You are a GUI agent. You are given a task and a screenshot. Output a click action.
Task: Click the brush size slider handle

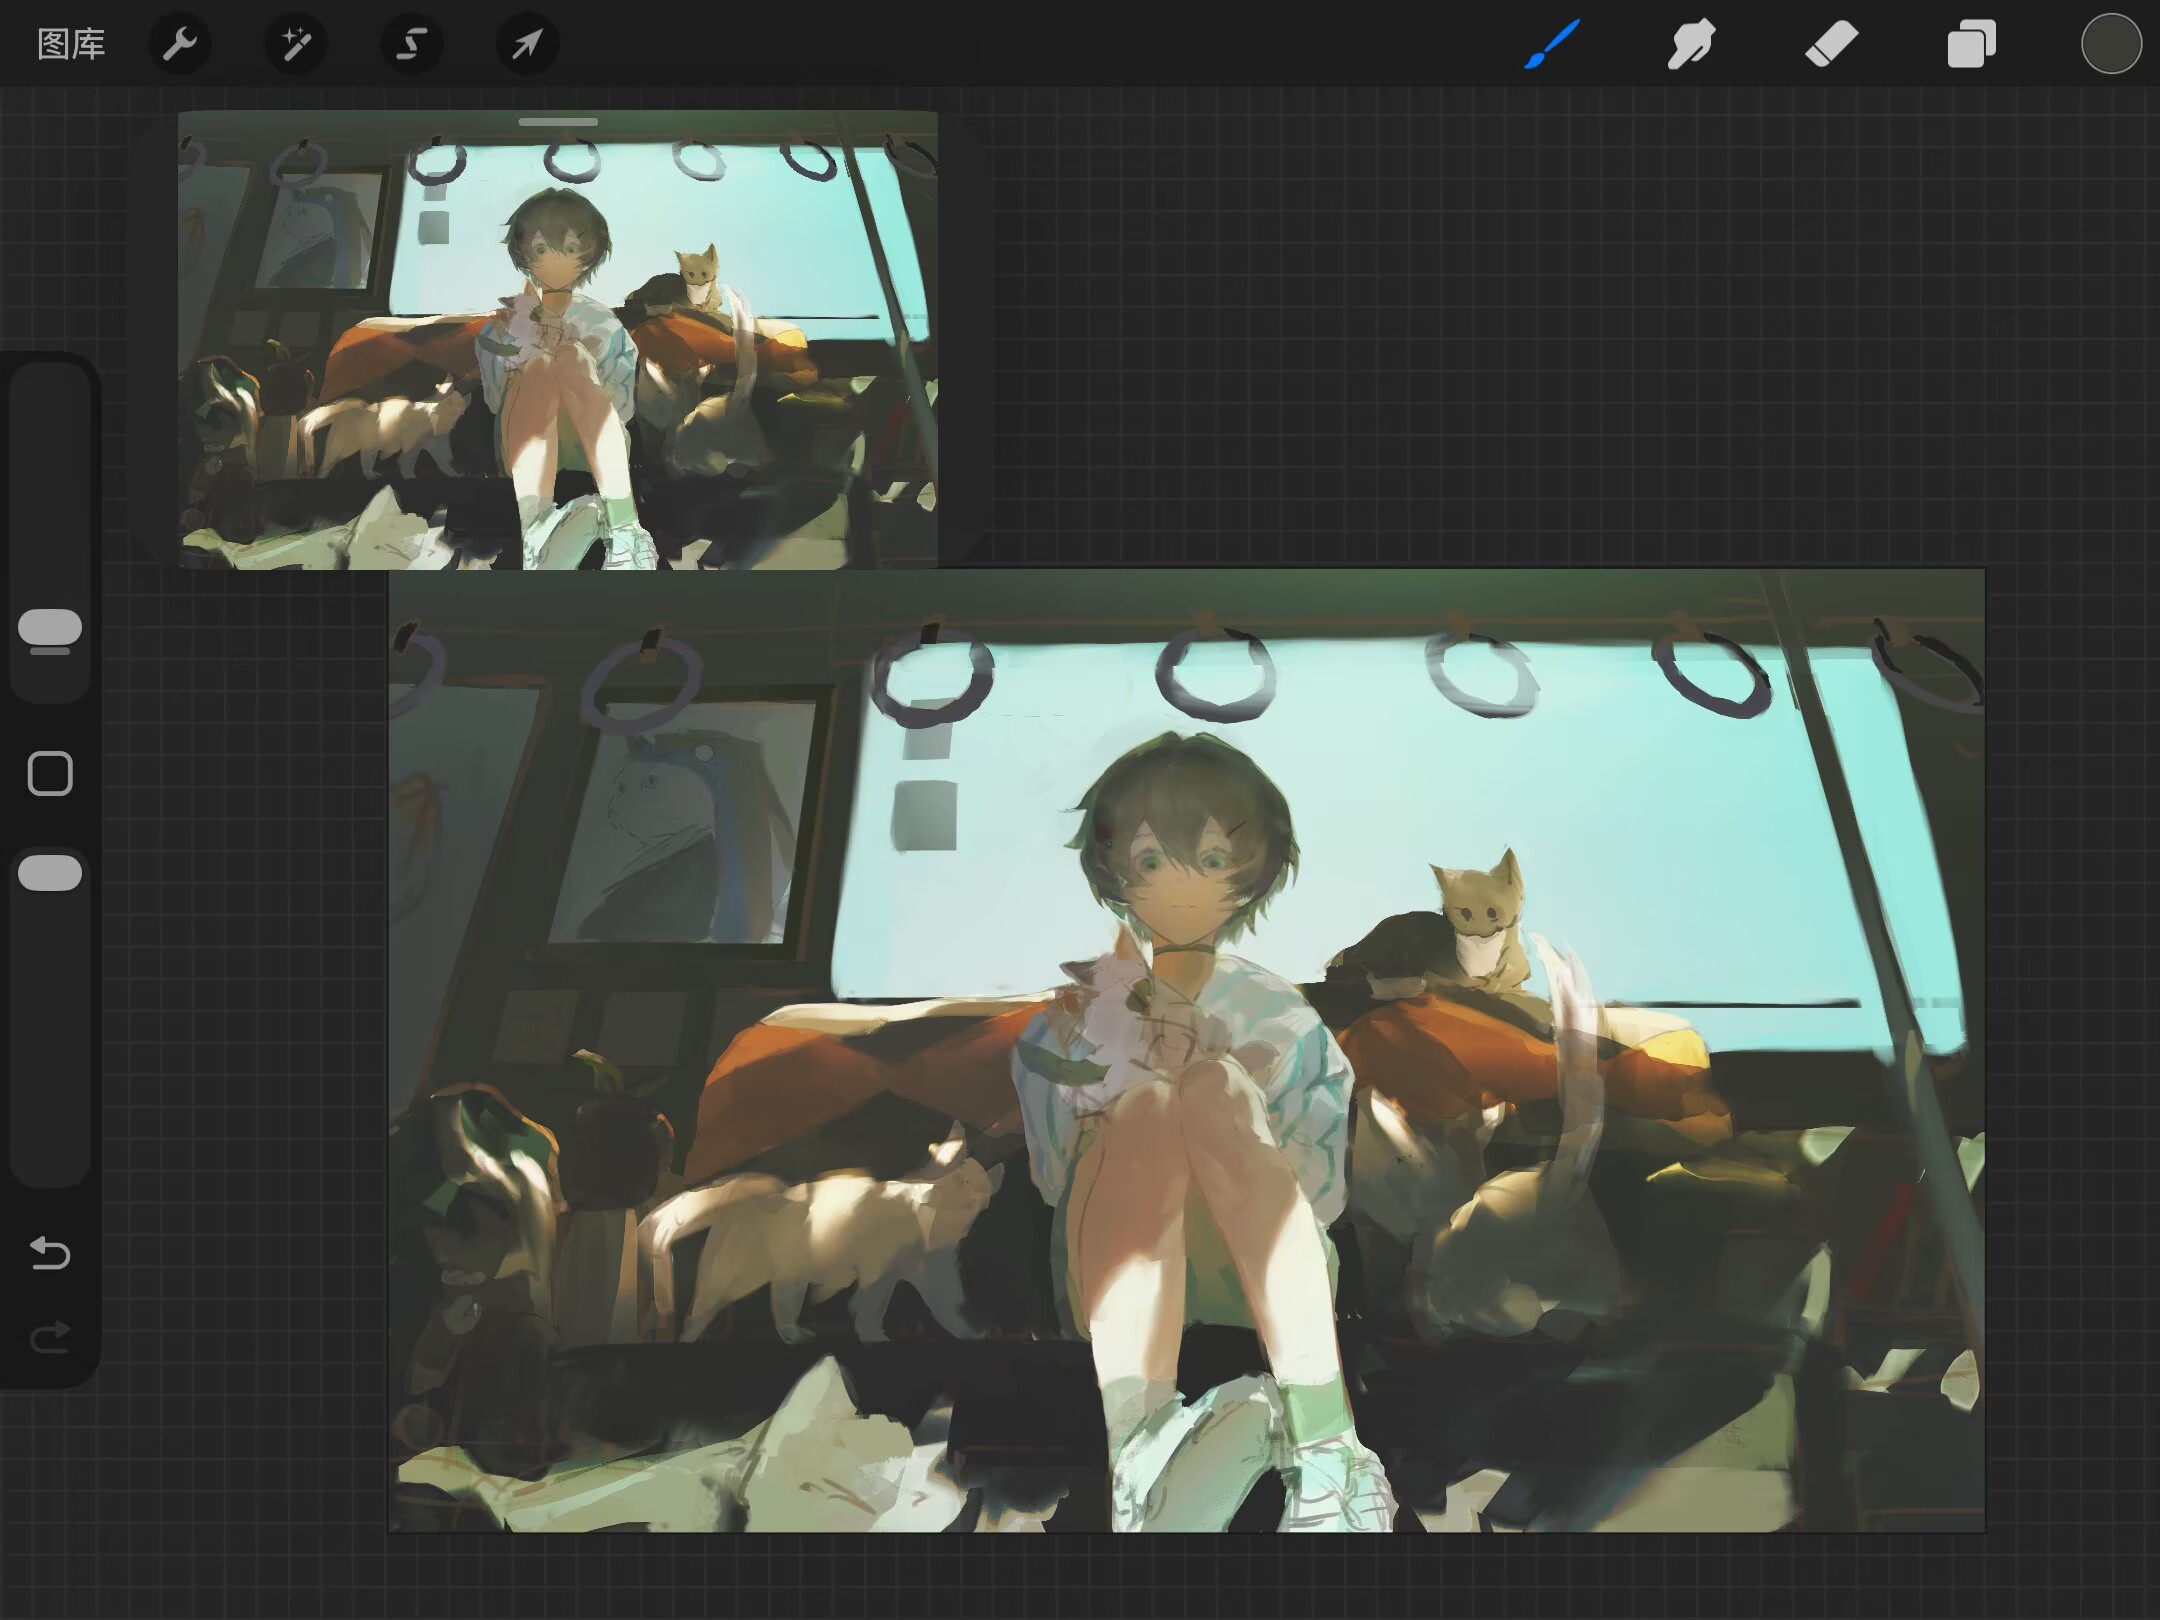coord(50,628)
